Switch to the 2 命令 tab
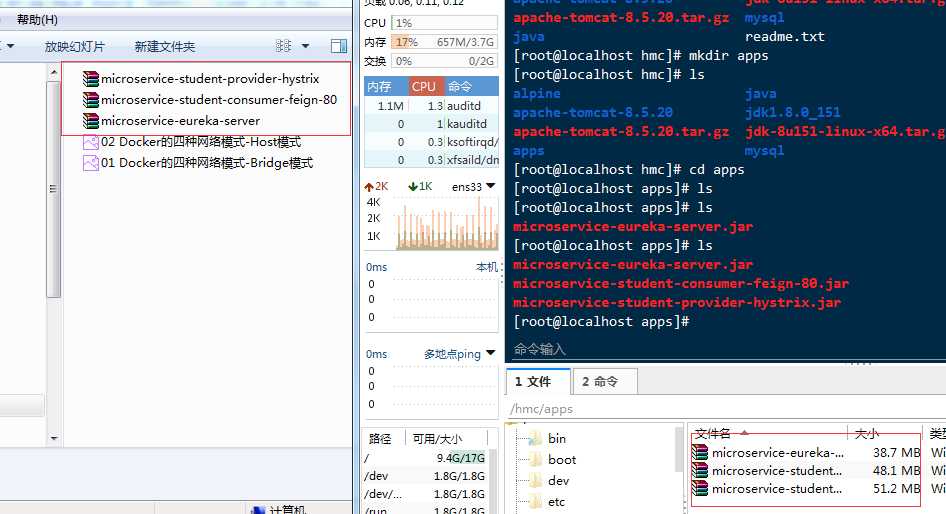This screenshot has width=946, height=514. 605,381
